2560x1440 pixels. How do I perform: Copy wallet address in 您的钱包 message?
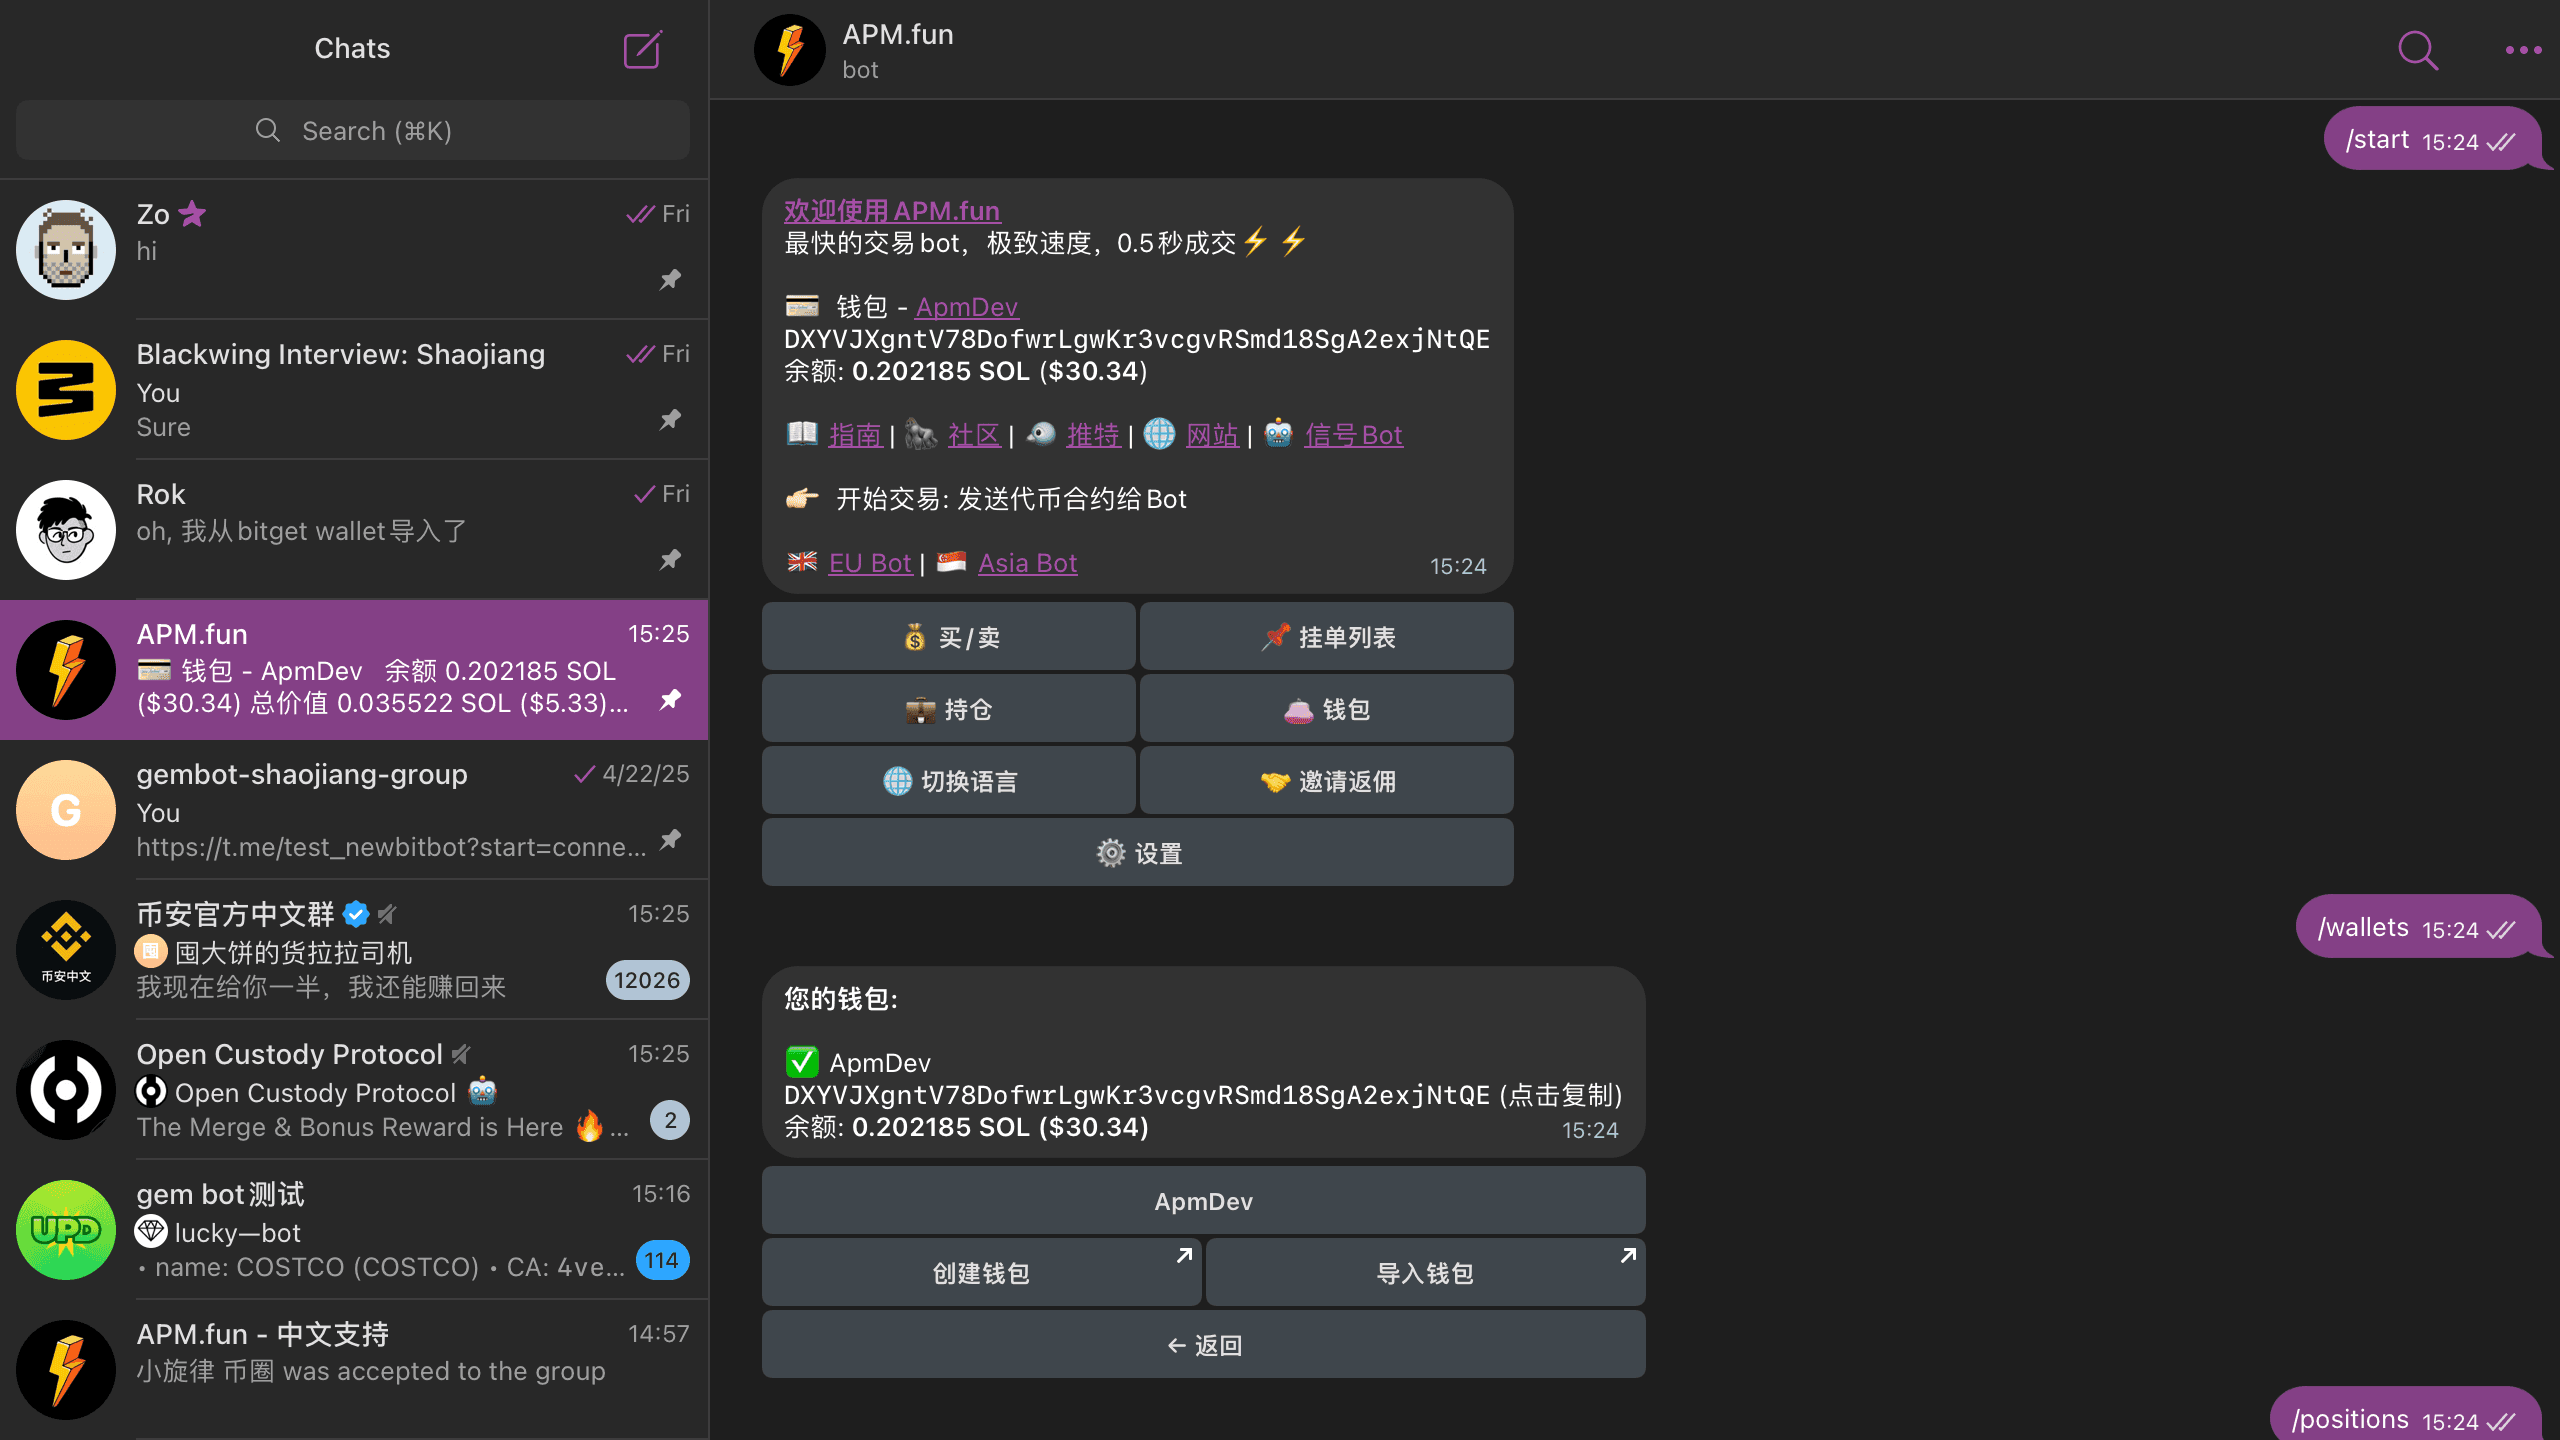pyautogui.click(x=1137, y=1094)
